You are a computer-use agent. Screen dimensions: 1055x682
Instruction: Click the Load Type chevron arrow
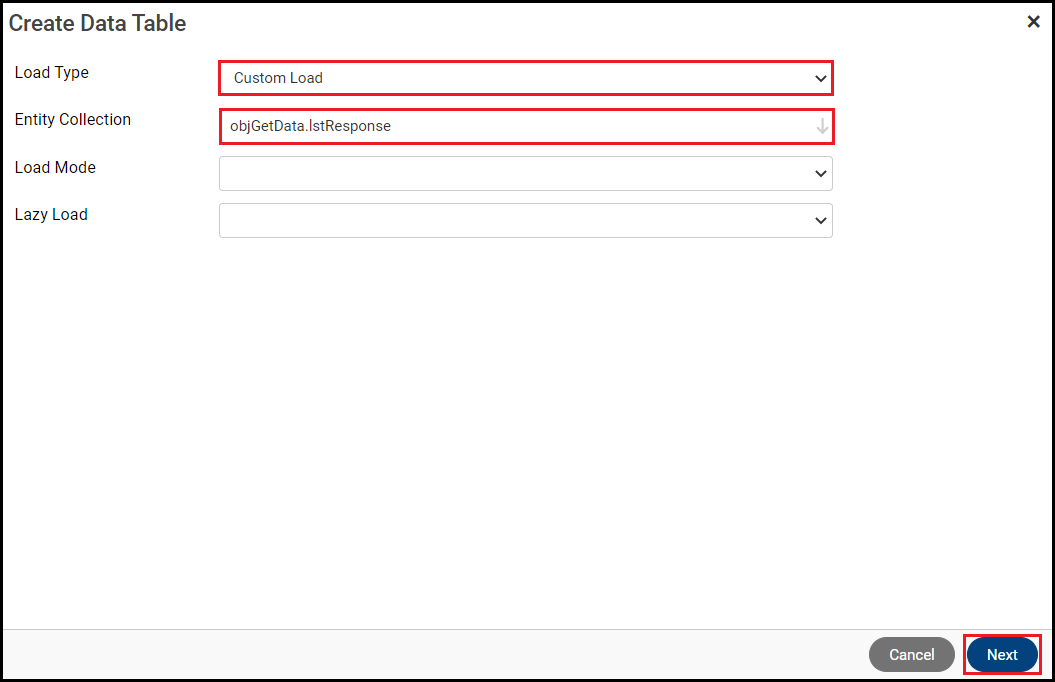tap(821, 78)
